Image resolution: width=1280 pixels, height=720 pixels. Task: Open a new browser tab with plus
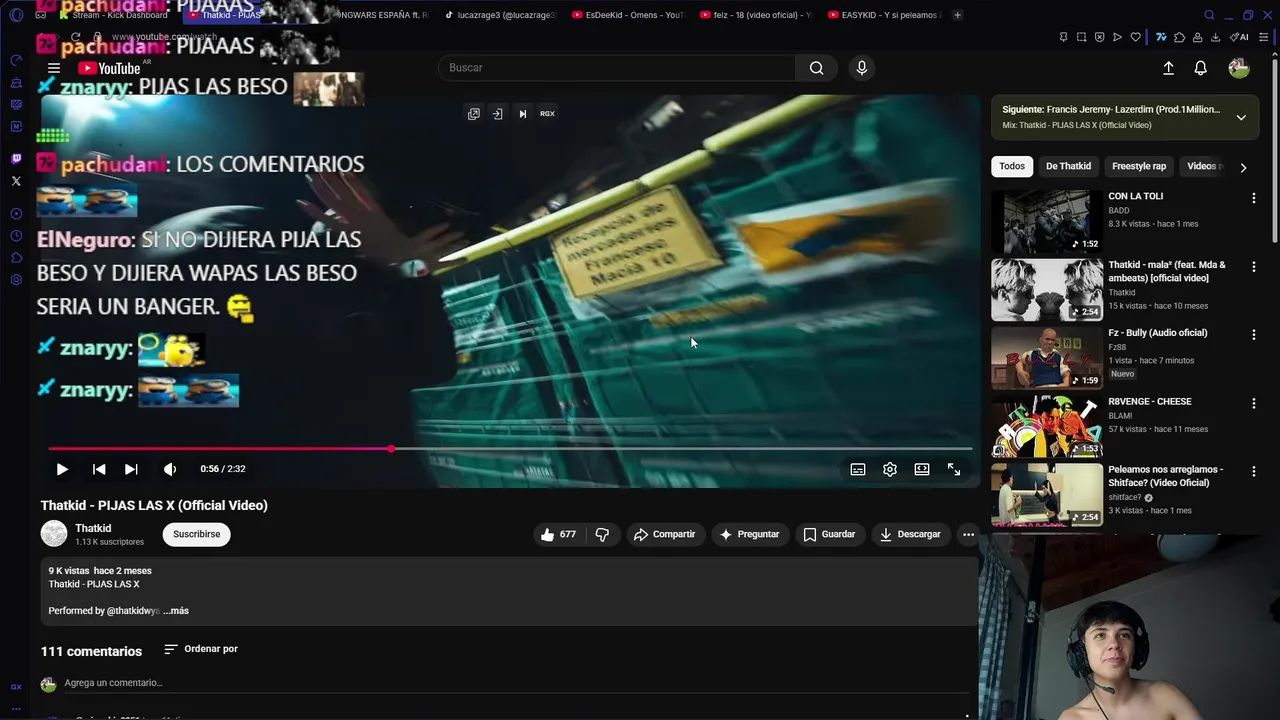click(x=957, y=15)
